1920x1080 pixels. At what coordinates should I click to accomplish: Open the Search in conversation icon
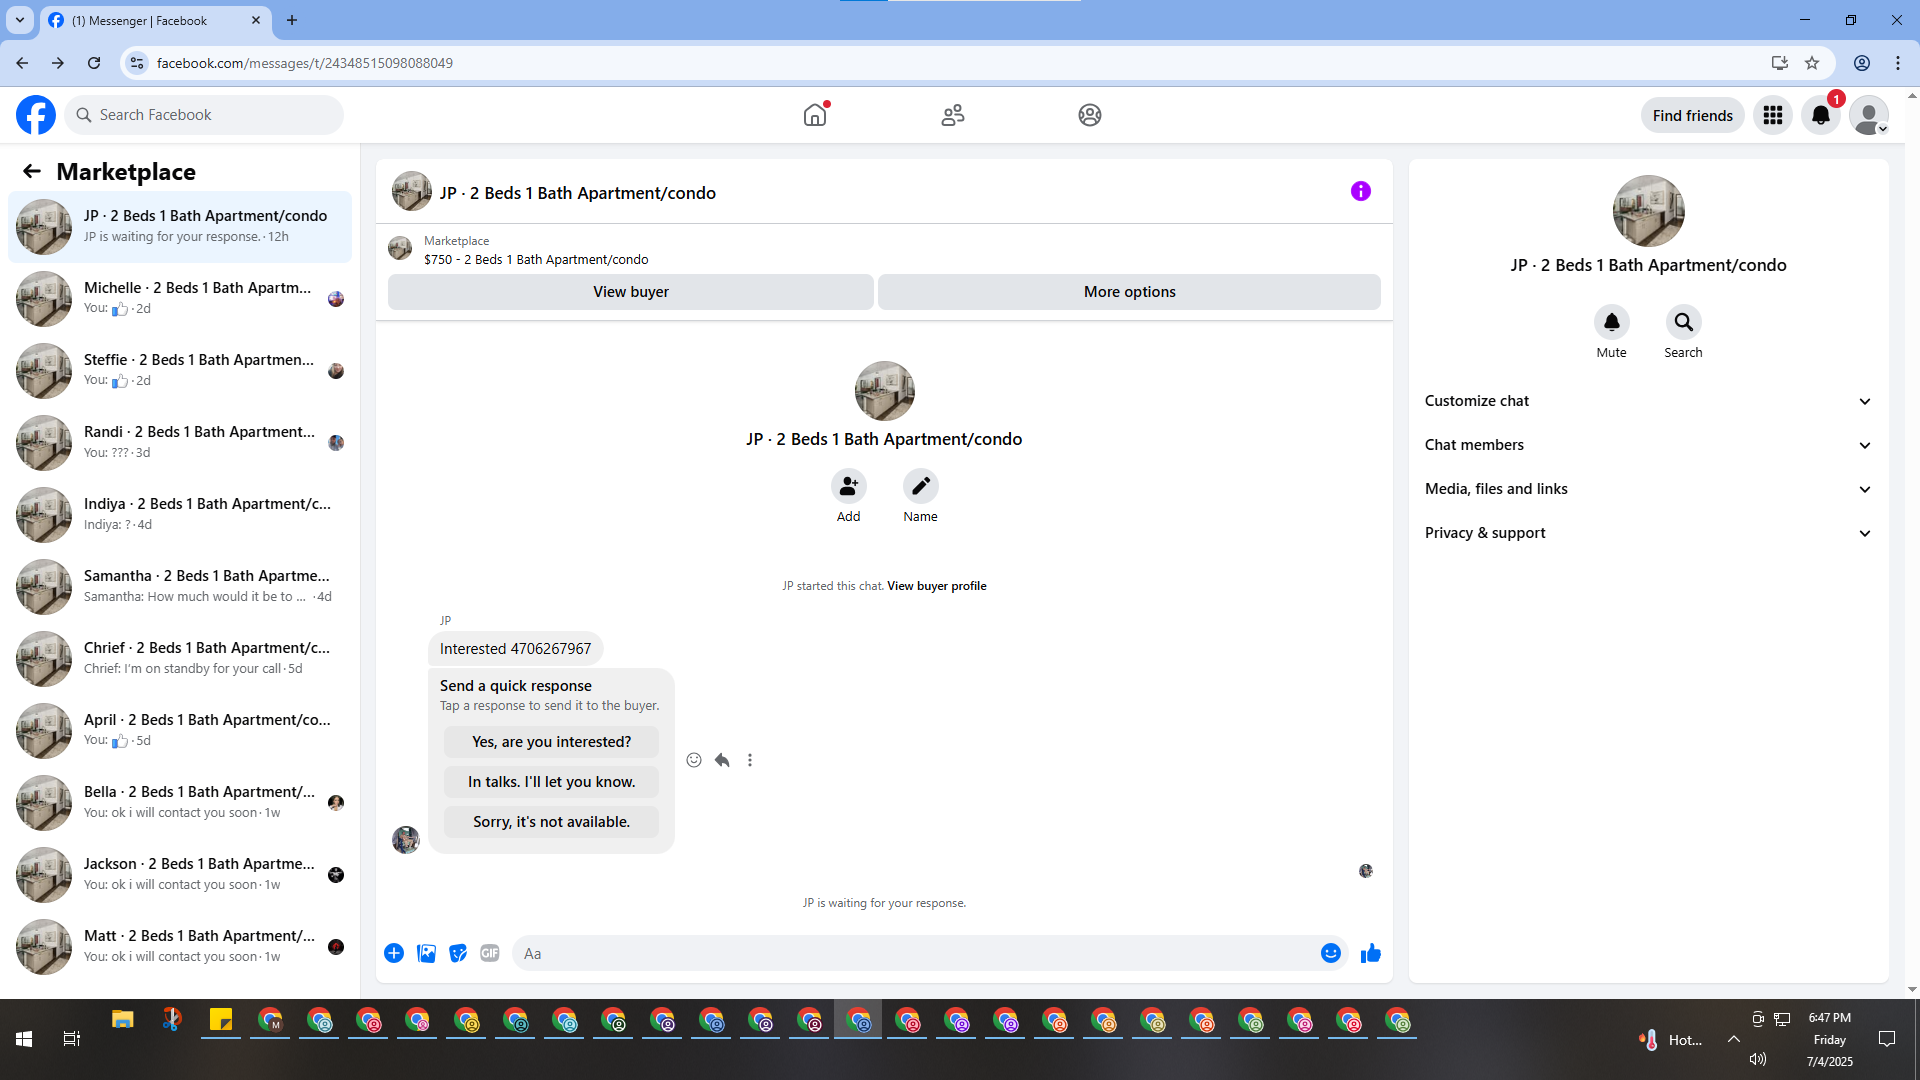point(1683,322)
